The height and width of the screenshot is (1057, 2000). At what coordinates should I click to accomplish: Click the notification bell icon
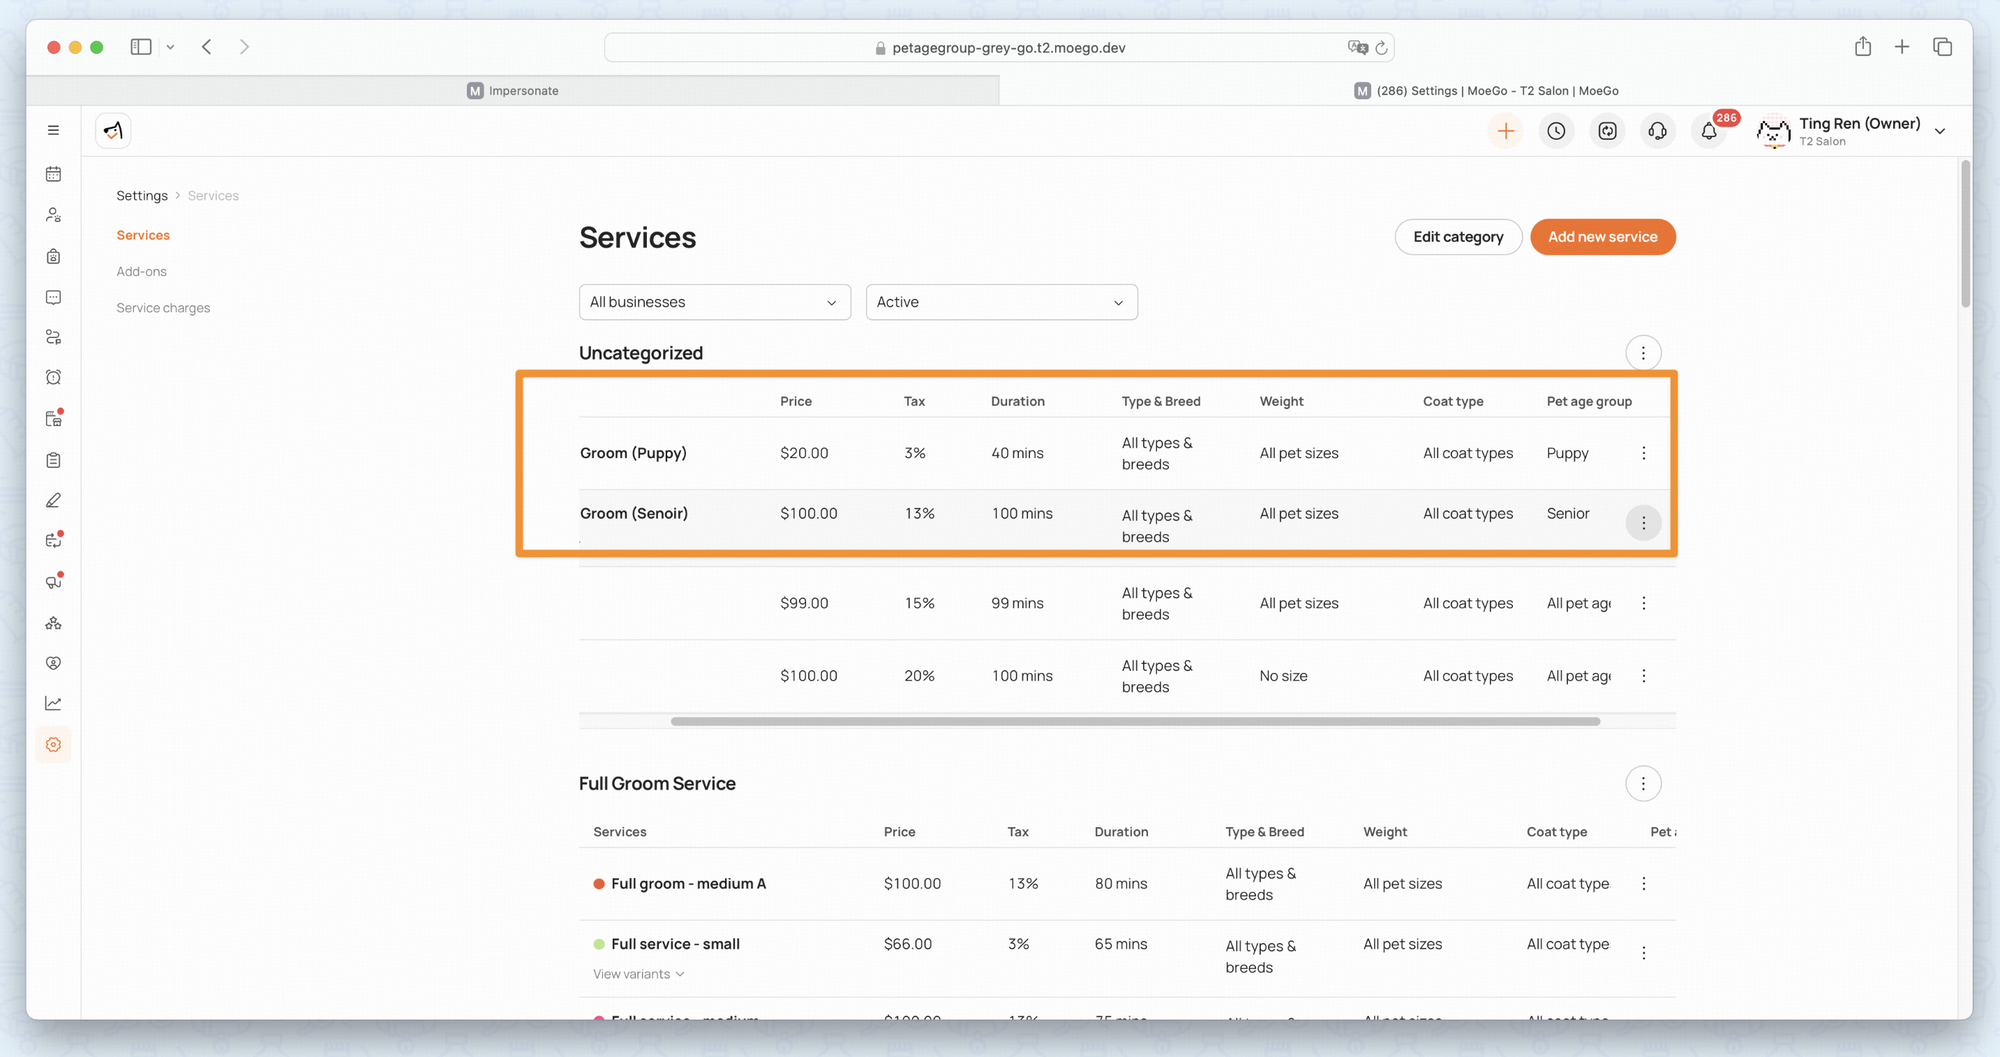pyautogui.click(x=1709, y=131)
